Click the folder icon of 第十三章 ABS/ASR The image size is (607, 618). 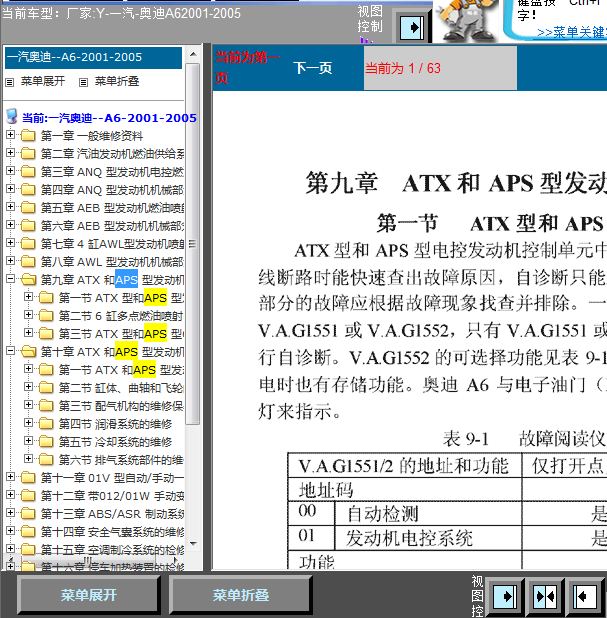28,513
